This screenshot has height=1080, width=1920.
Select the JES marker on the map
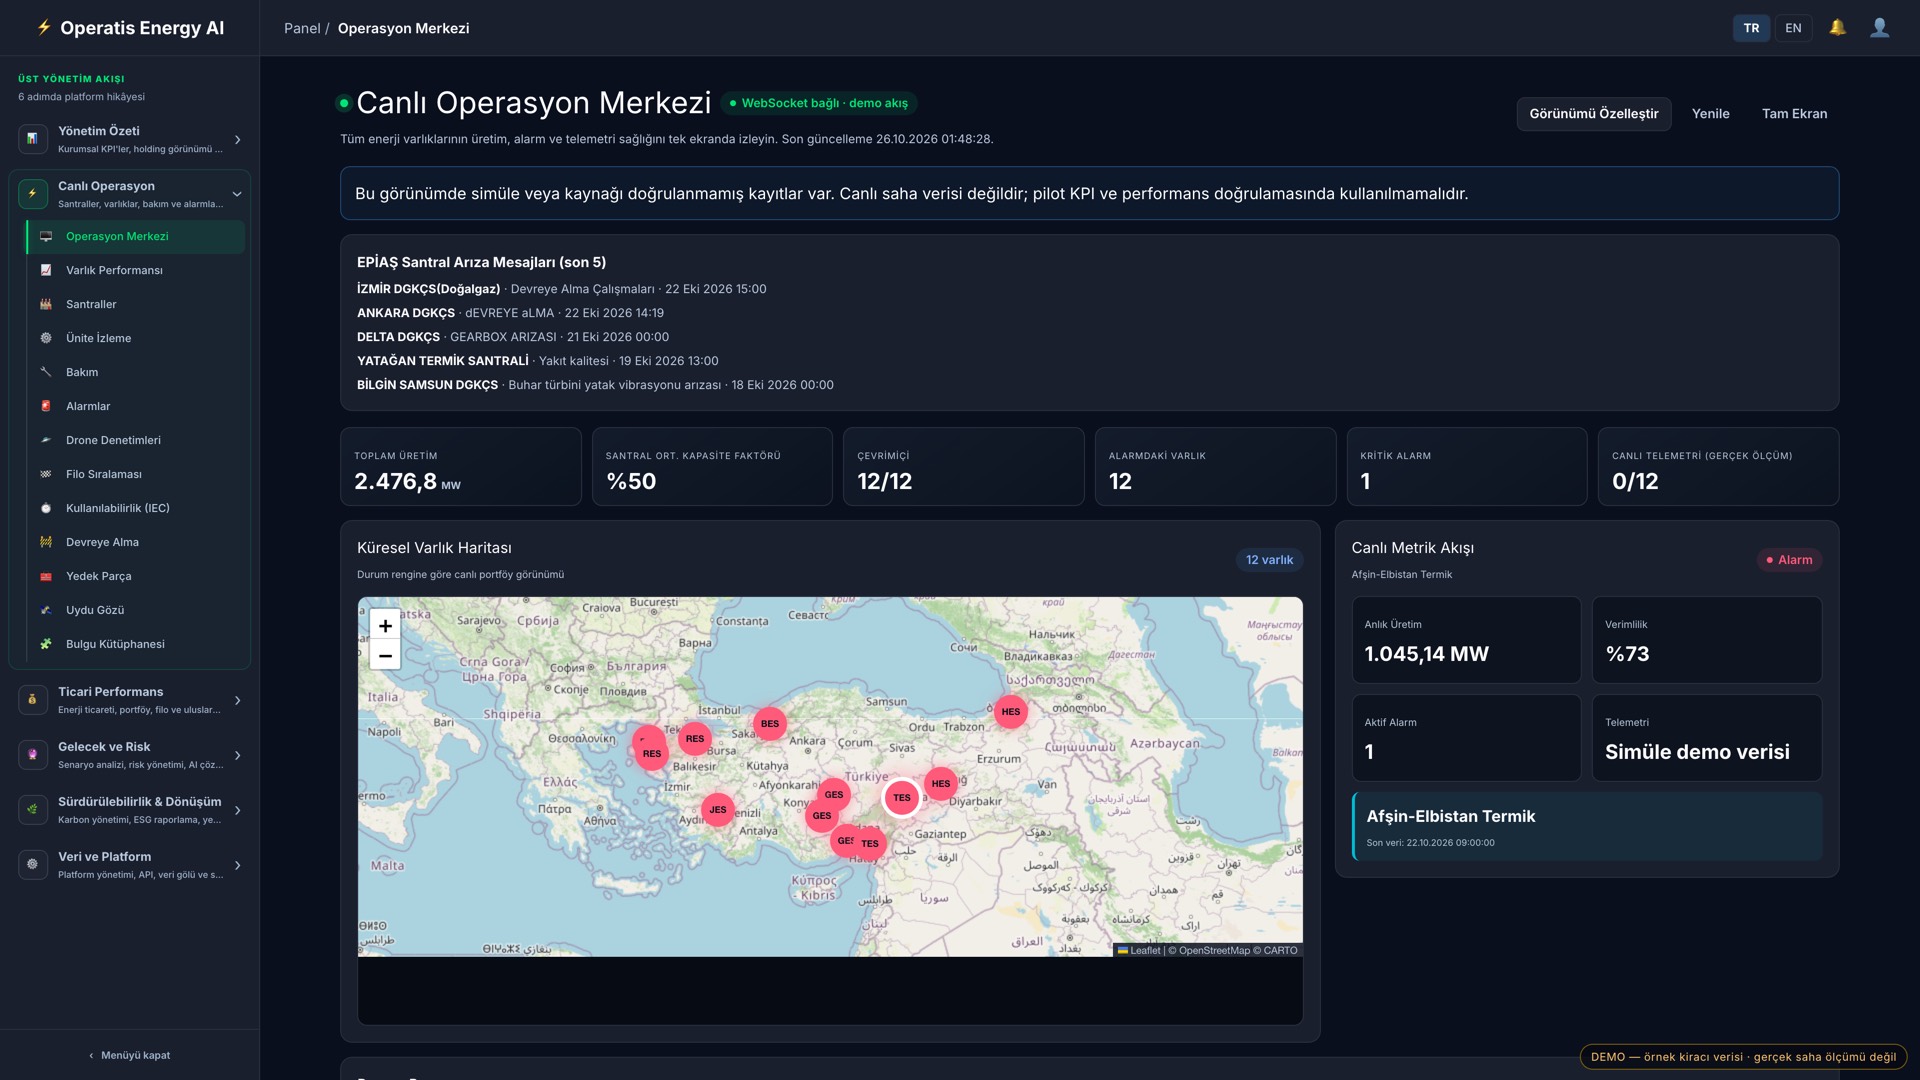point(718,810)
